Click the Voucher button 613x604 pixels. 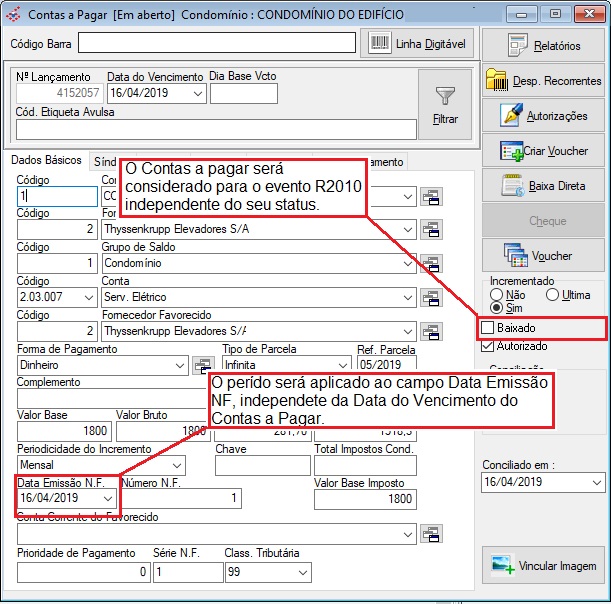point(543,256)
